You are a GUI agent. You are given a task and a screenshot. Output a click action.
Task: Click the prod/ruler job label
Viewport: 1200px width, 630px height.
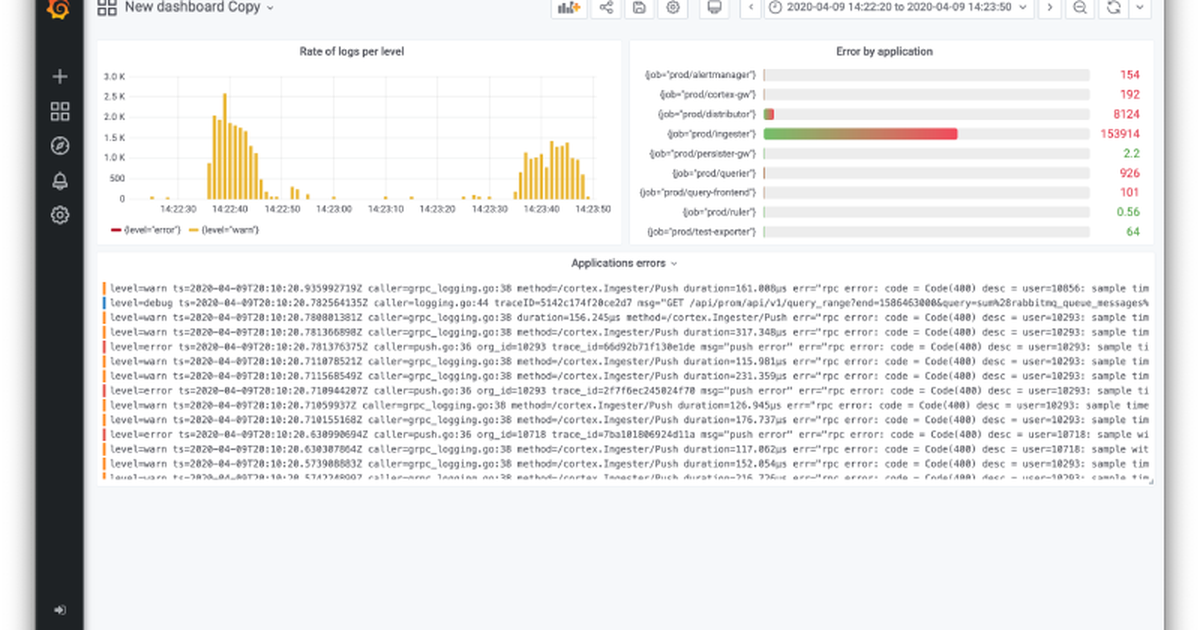[x=719, y=212]
